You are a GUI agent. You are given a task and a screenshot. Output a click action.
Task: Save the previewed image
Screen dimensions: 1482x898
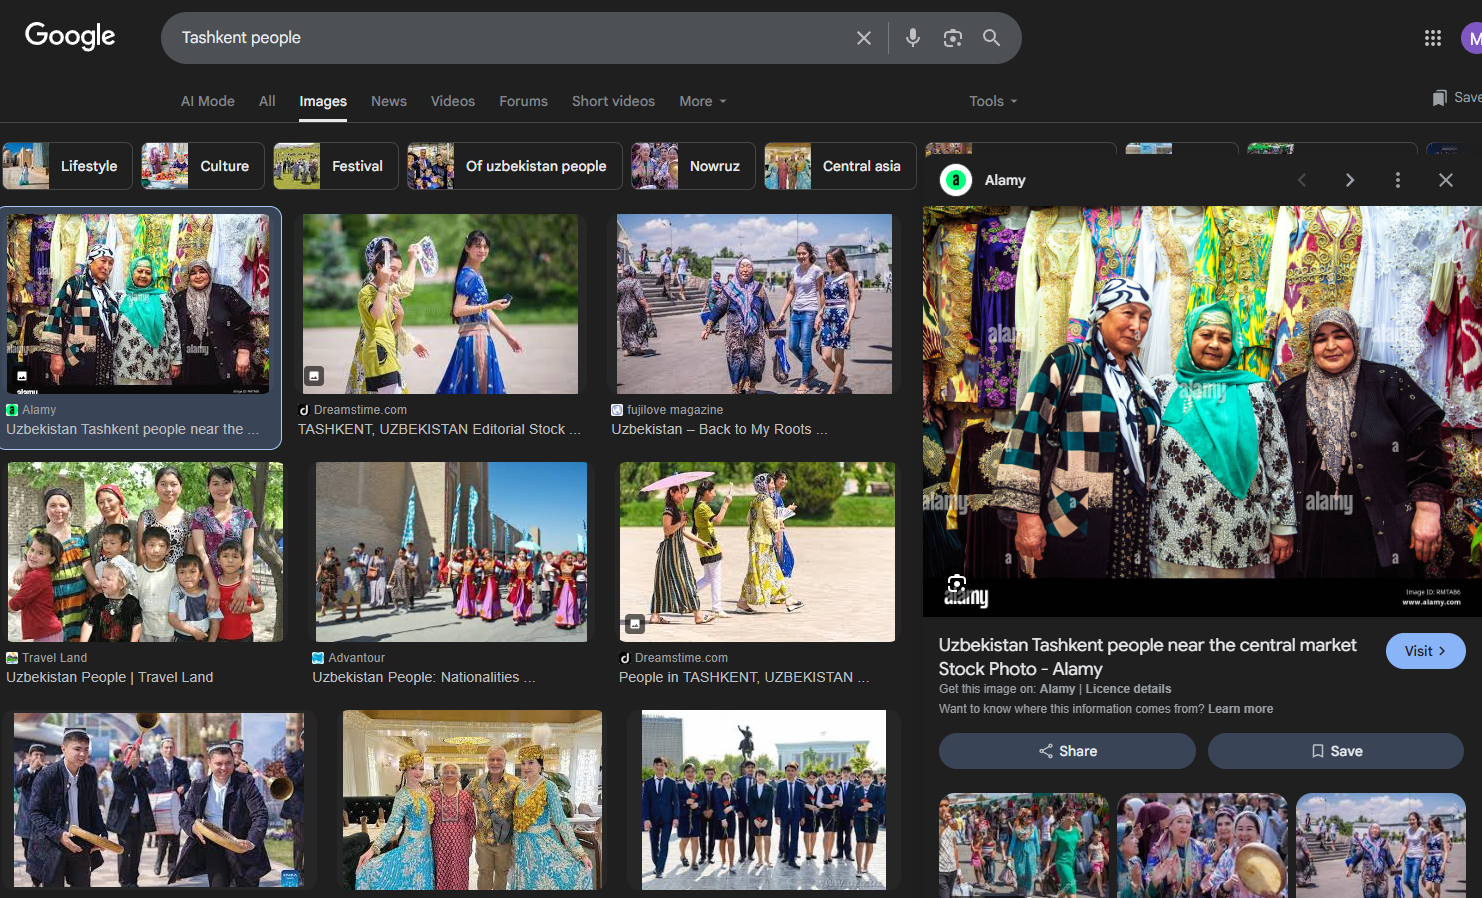point(1336,751)
